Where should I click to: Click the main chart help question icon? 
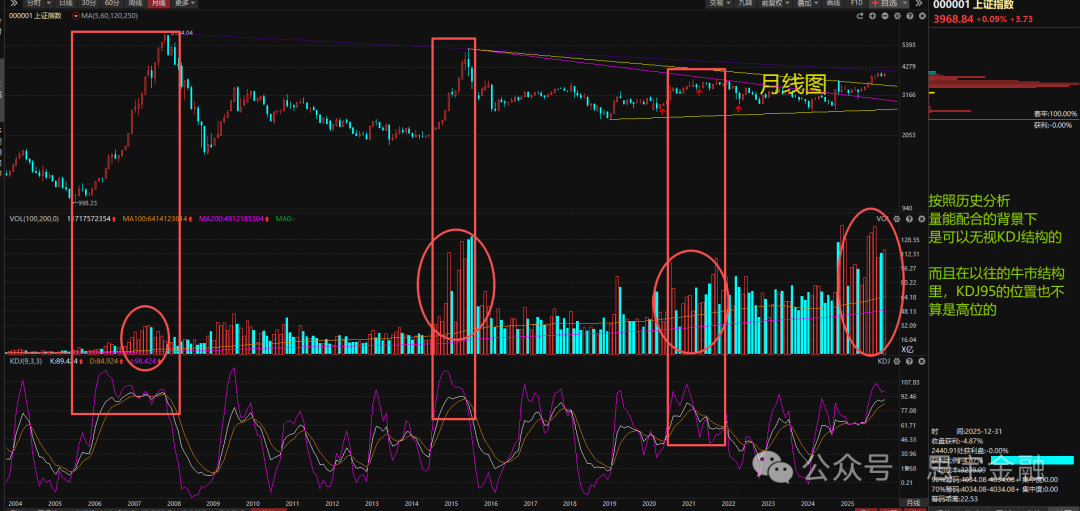point(910,16)
